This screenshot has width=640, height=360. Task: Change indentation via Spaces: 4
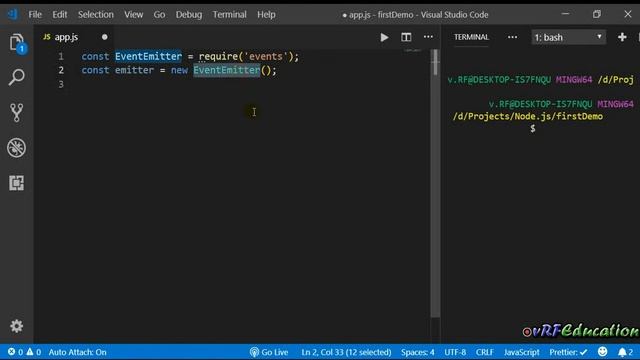pyautogui.click(x=418, y=352)
